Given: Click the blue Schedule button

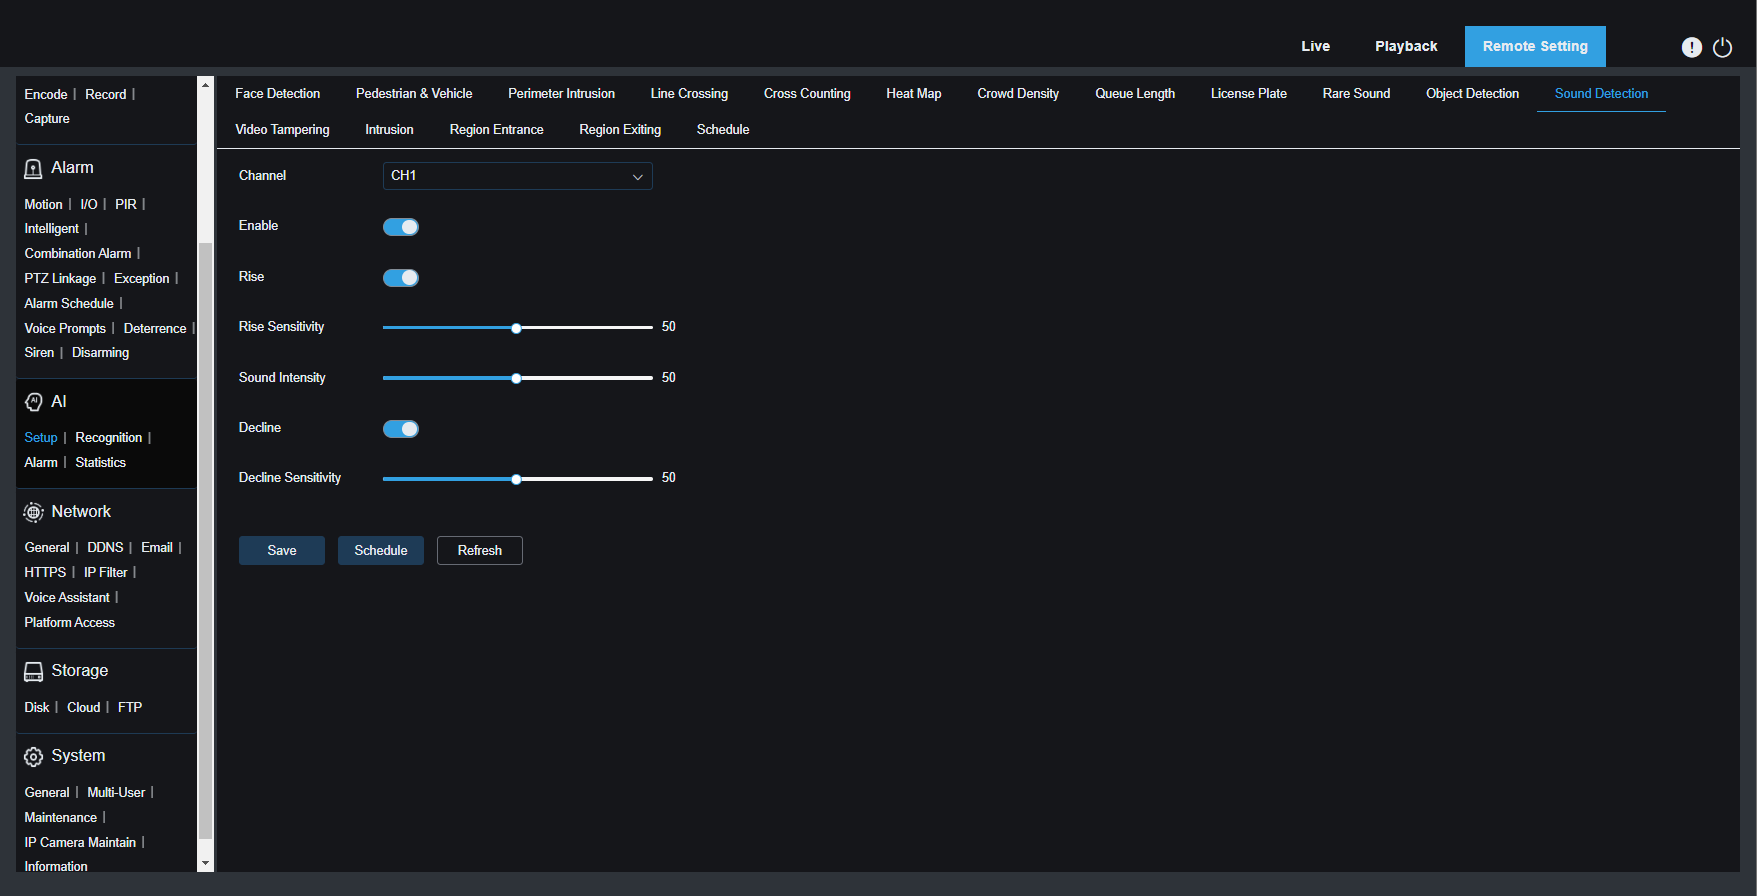Looking at the screenshot, I should 380,551.
